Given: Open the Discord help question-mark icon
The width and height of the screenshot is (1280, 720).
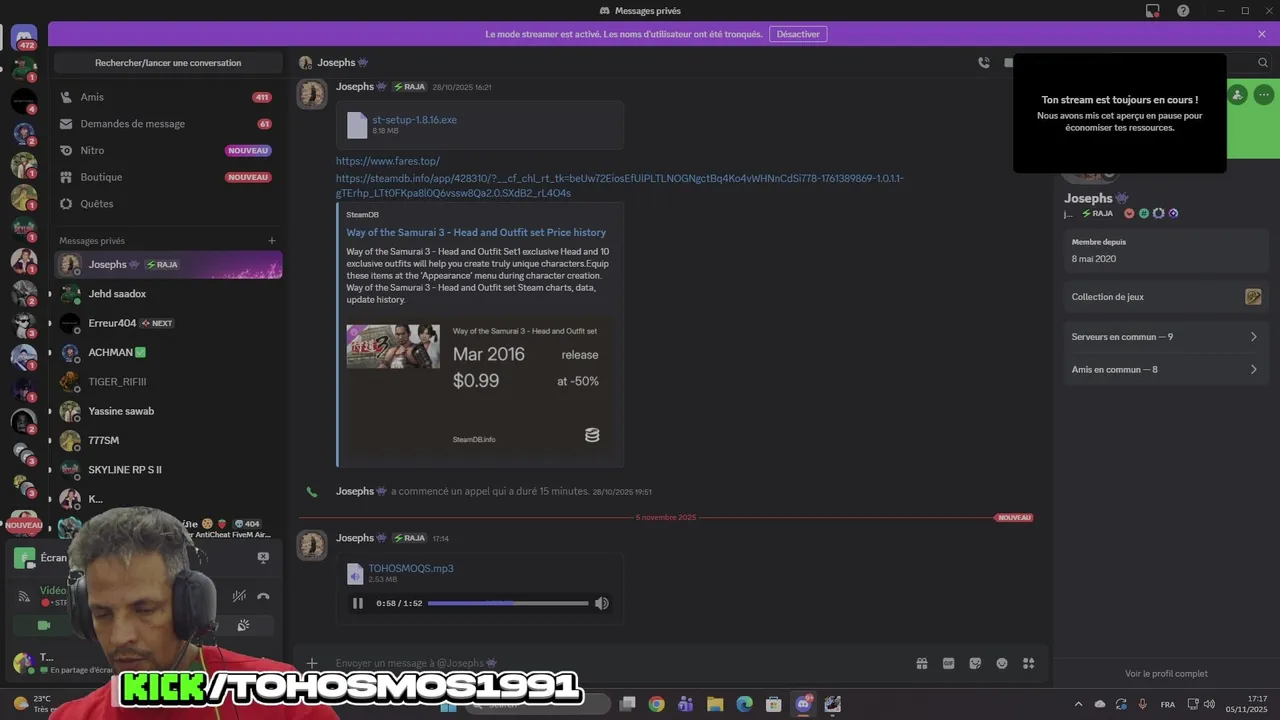Looking at the screenshot, I should [1184, 11].
